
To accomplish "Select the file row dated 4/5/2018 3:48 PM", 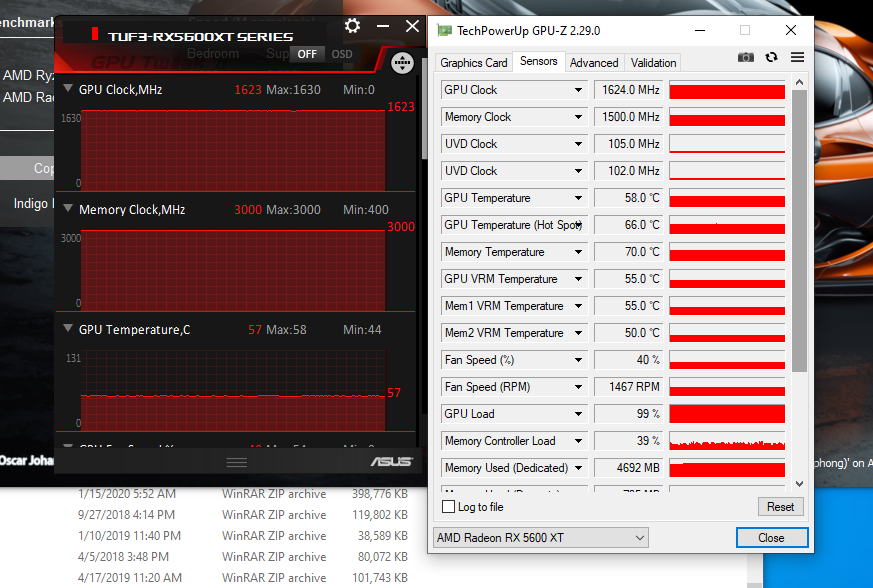I will 243,557.
